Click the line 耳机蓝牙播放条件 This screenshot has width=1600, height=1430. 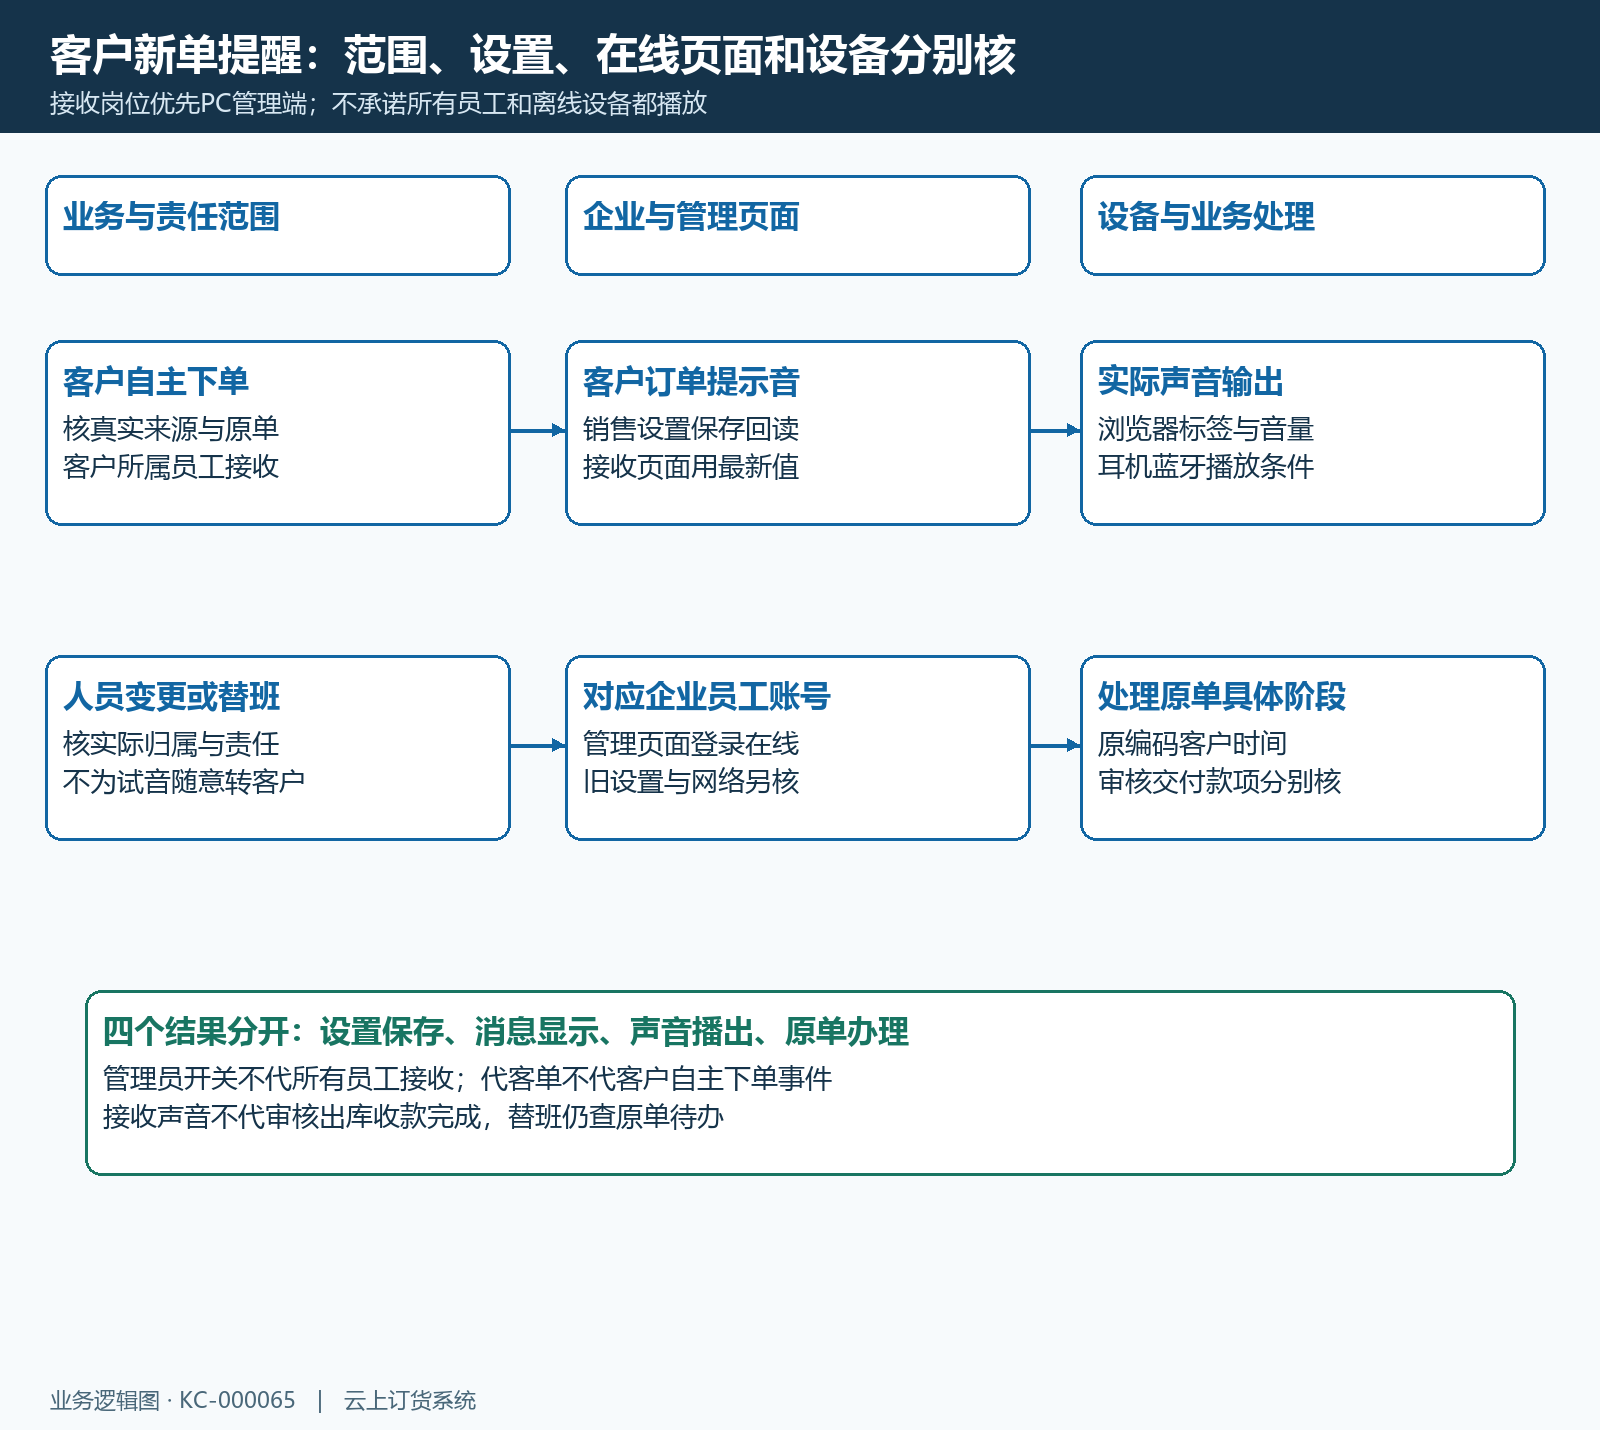(1206, 466)
